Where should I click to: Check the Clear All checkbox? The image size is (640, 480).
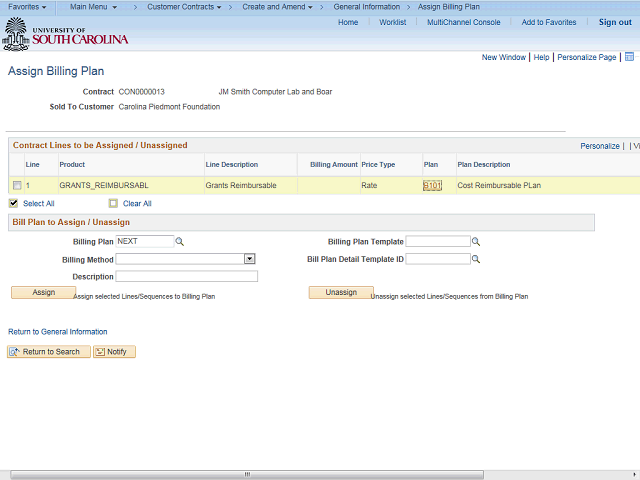113,203
